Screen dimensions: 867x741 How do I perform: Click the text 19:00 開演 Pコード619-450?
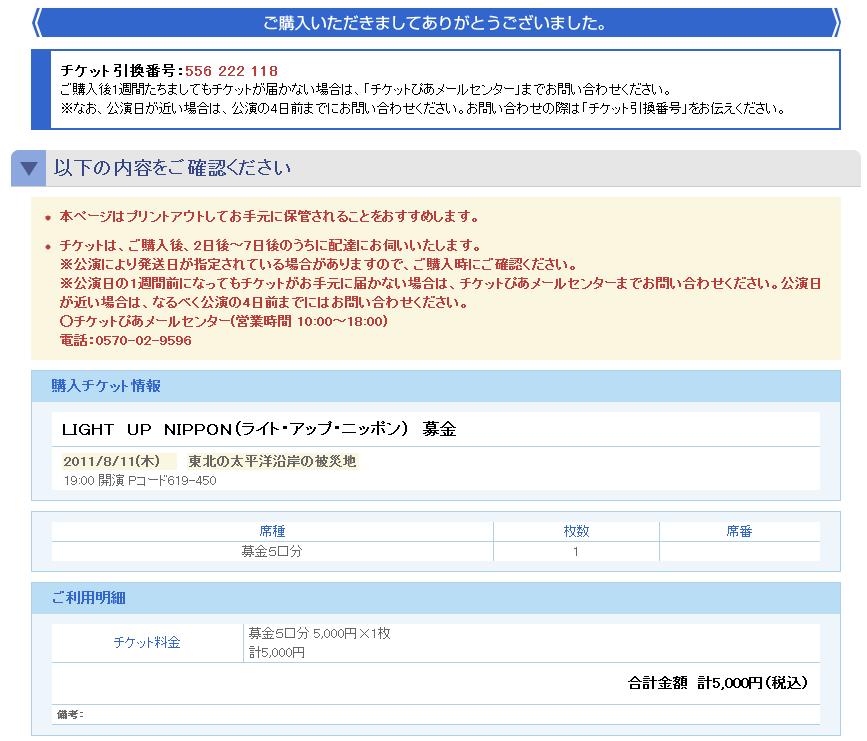[x=140, y=481]
